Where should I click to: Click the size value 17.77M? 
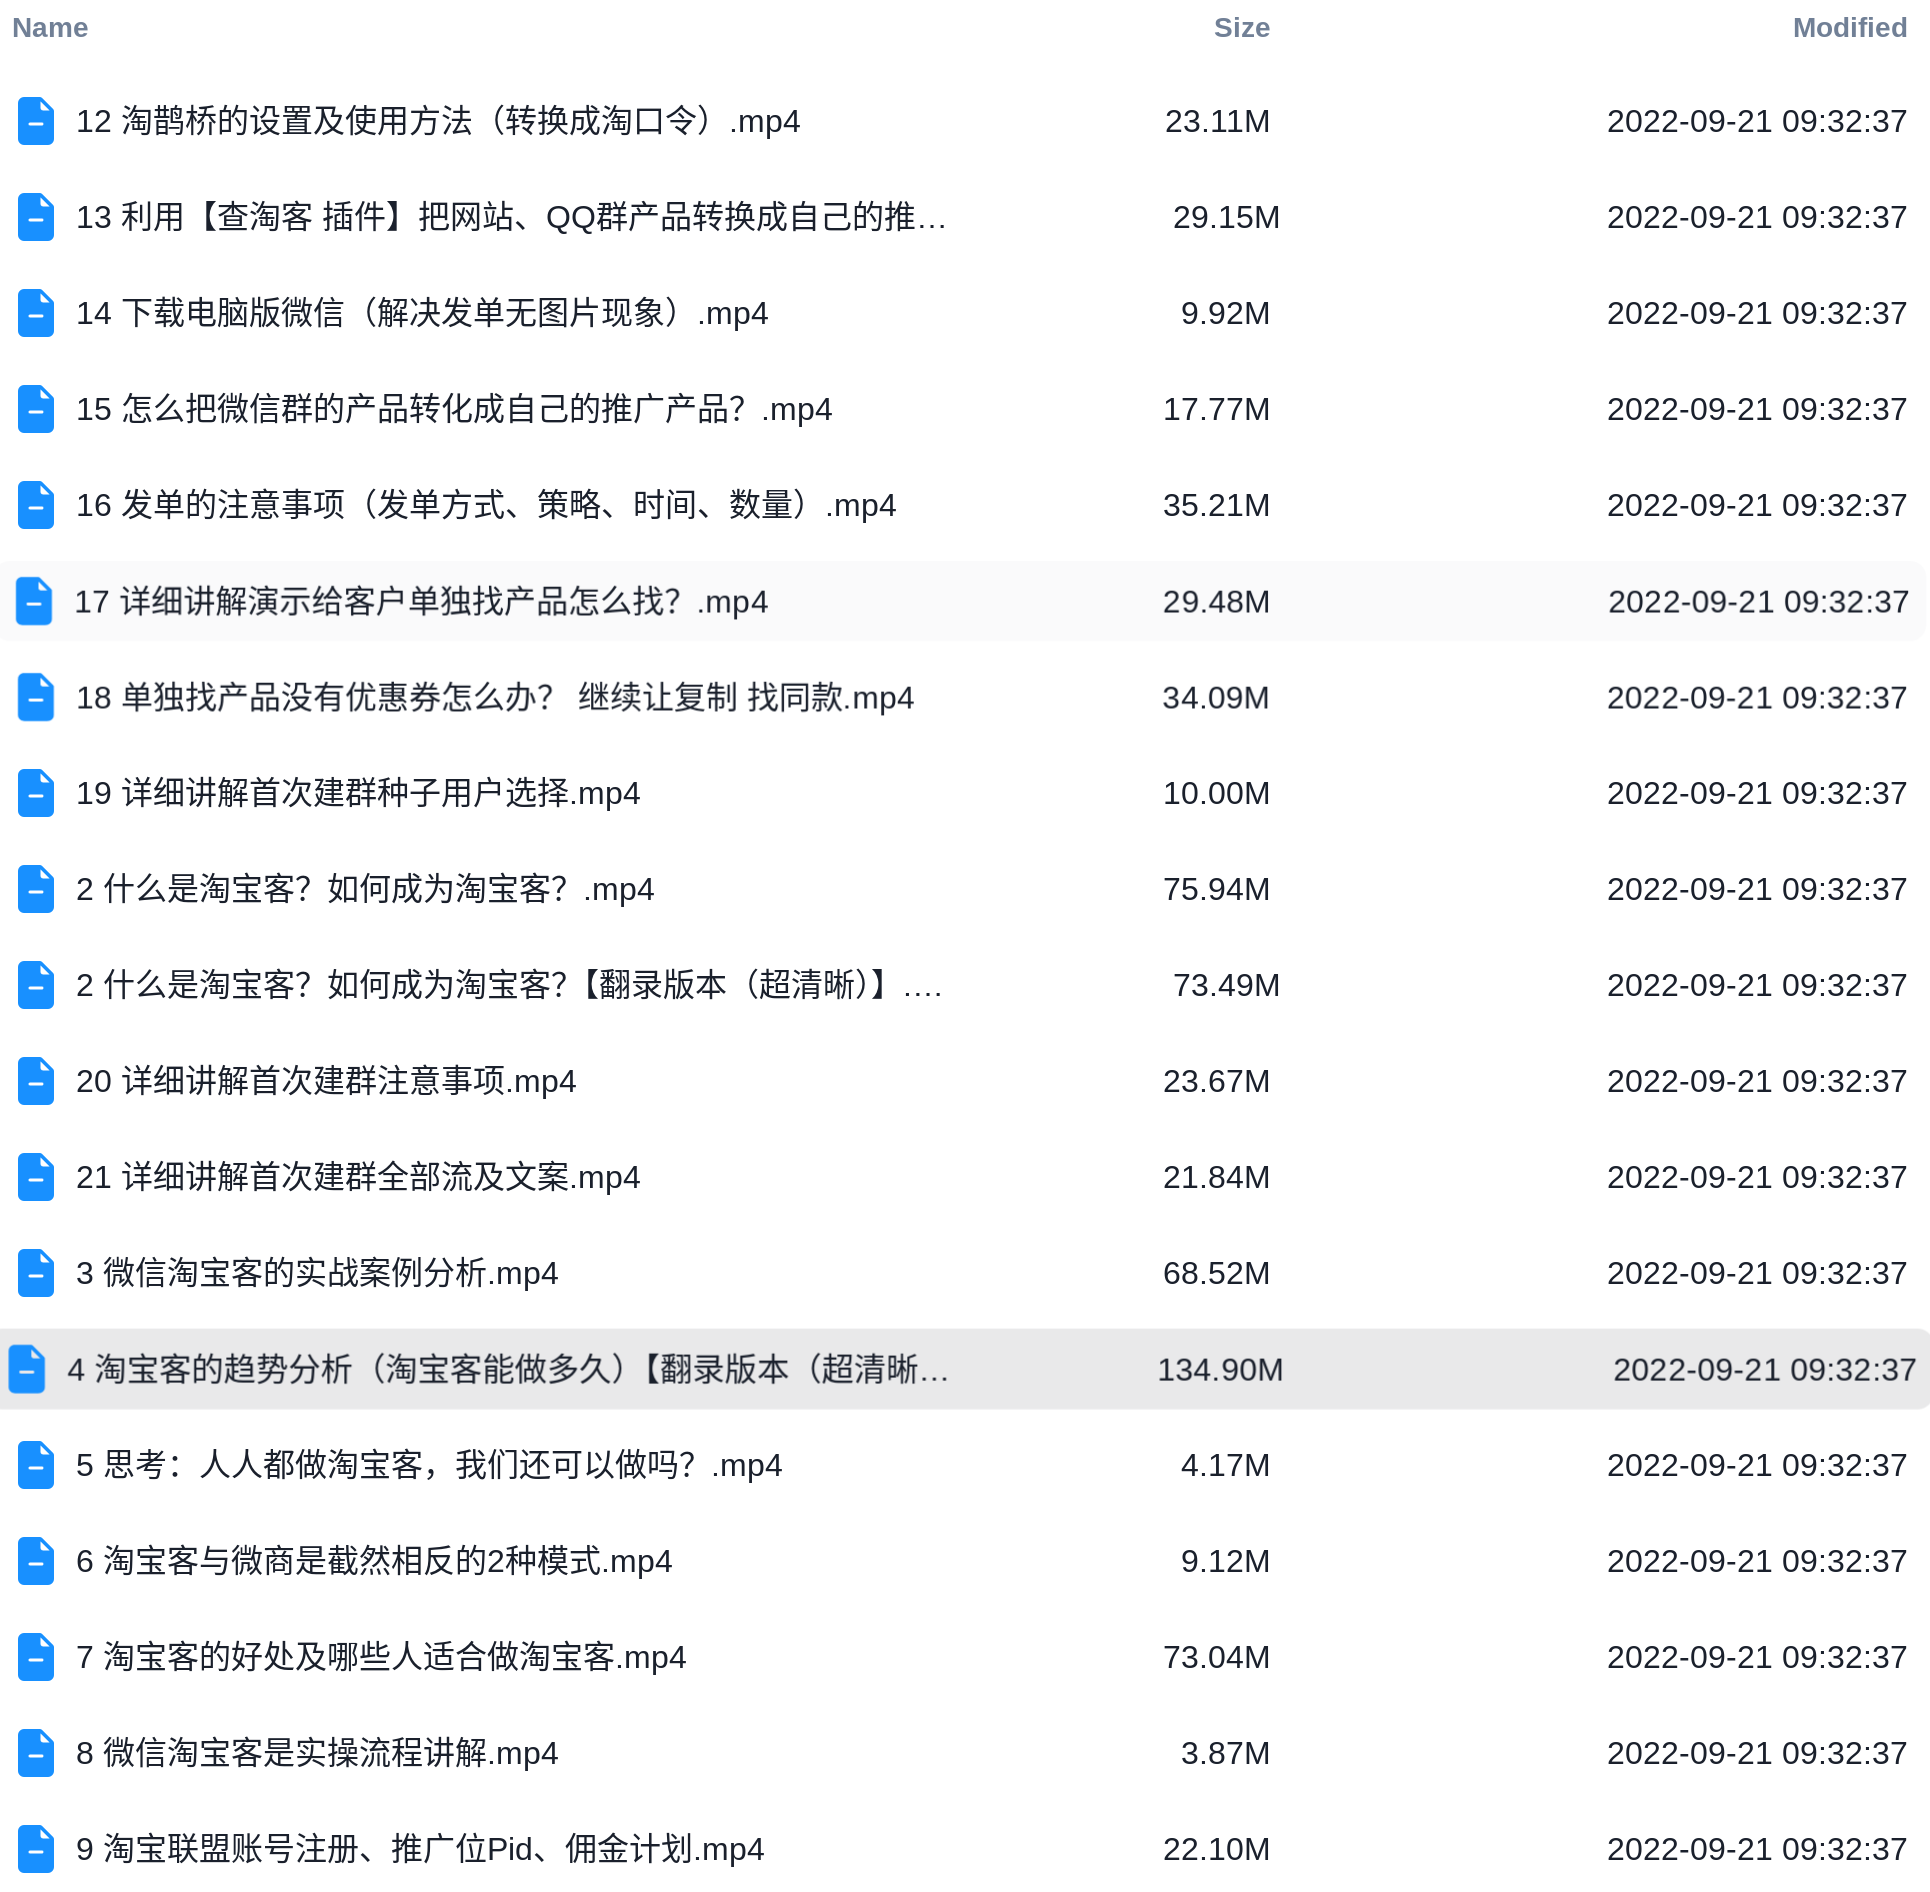tap(1216, 409)
